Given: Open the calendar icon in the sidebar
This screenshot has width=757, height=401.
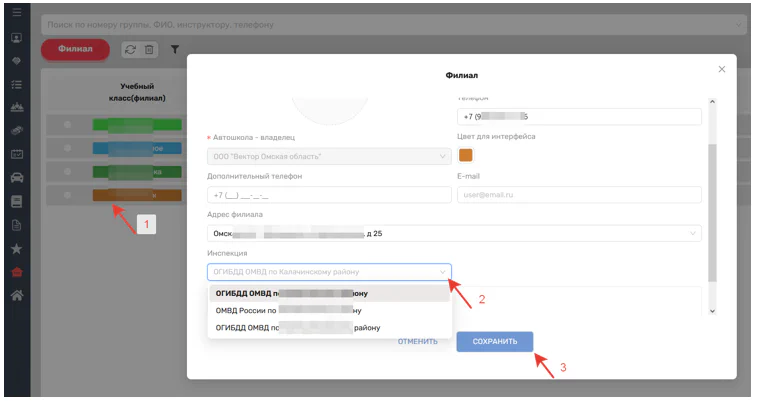Looking at the screenshot, I should (x=16, y=154).
